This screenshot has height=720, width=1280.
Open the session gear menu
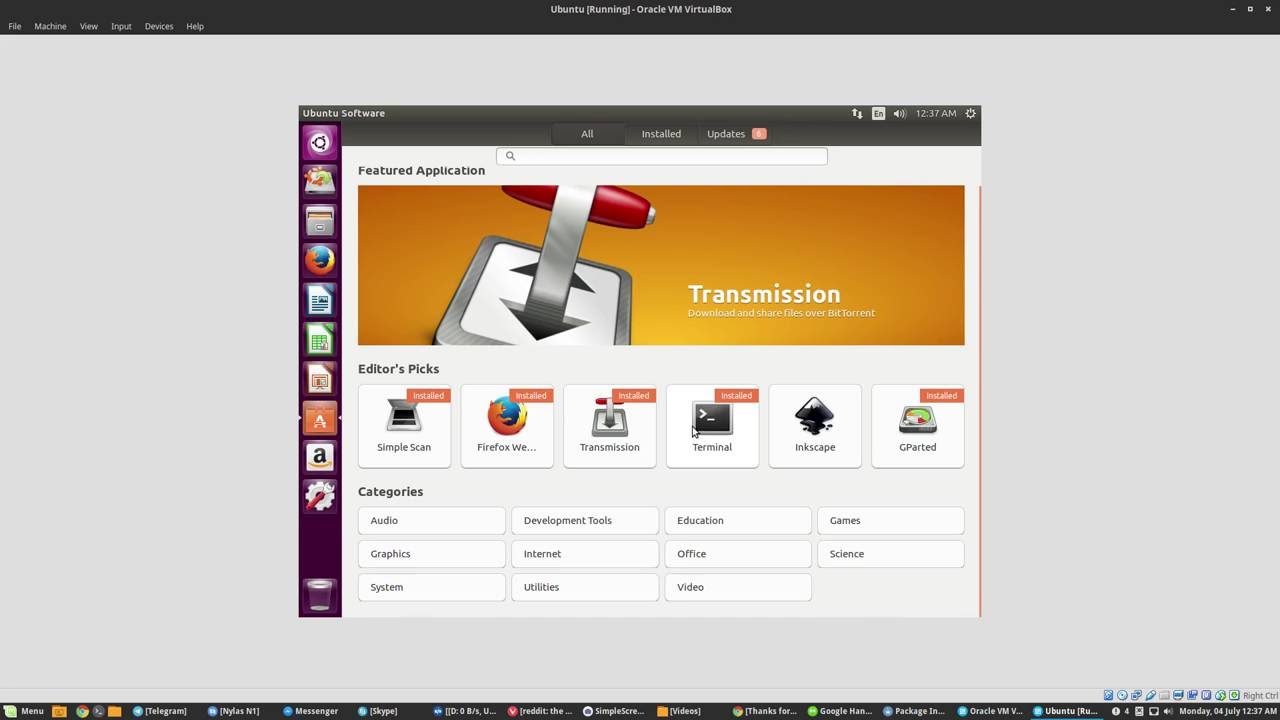pos(970,113)
